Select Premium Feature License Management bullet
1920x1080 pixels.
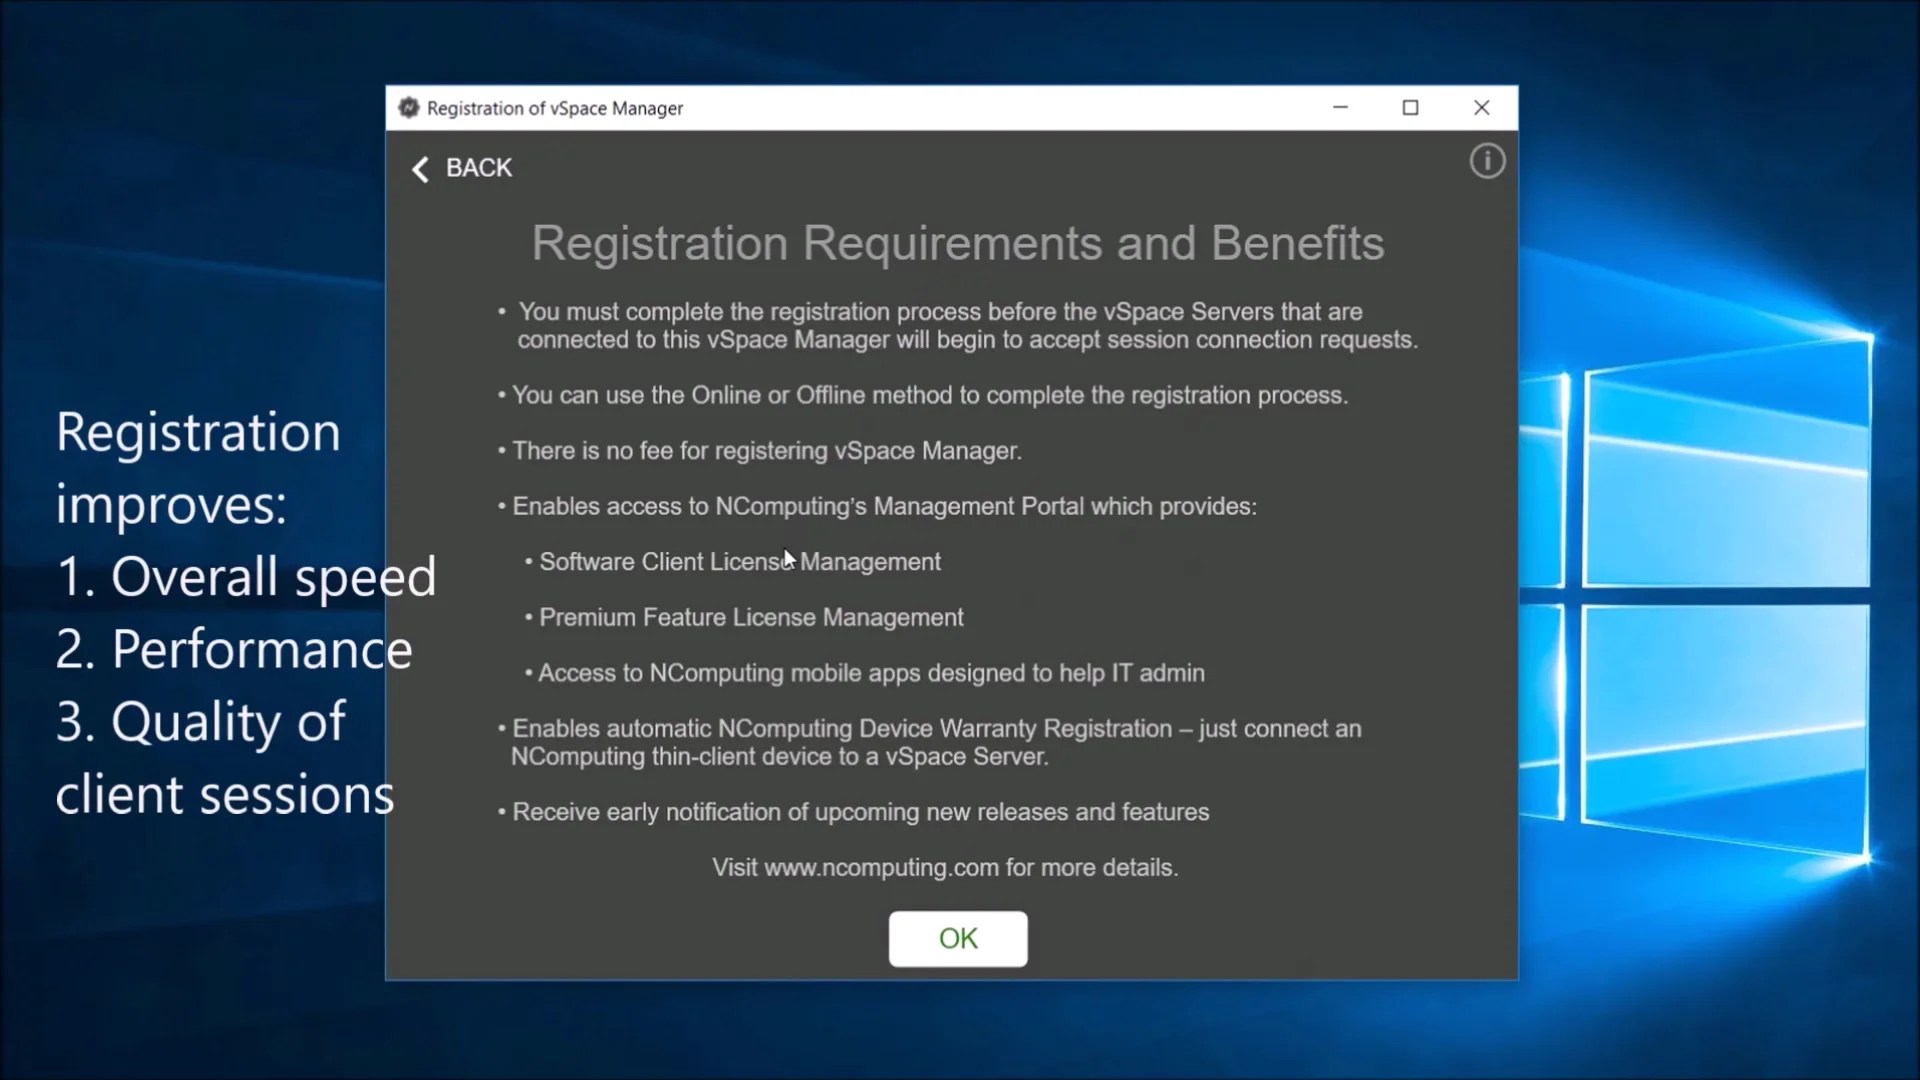pyautogui.click(x=750, y=618)
